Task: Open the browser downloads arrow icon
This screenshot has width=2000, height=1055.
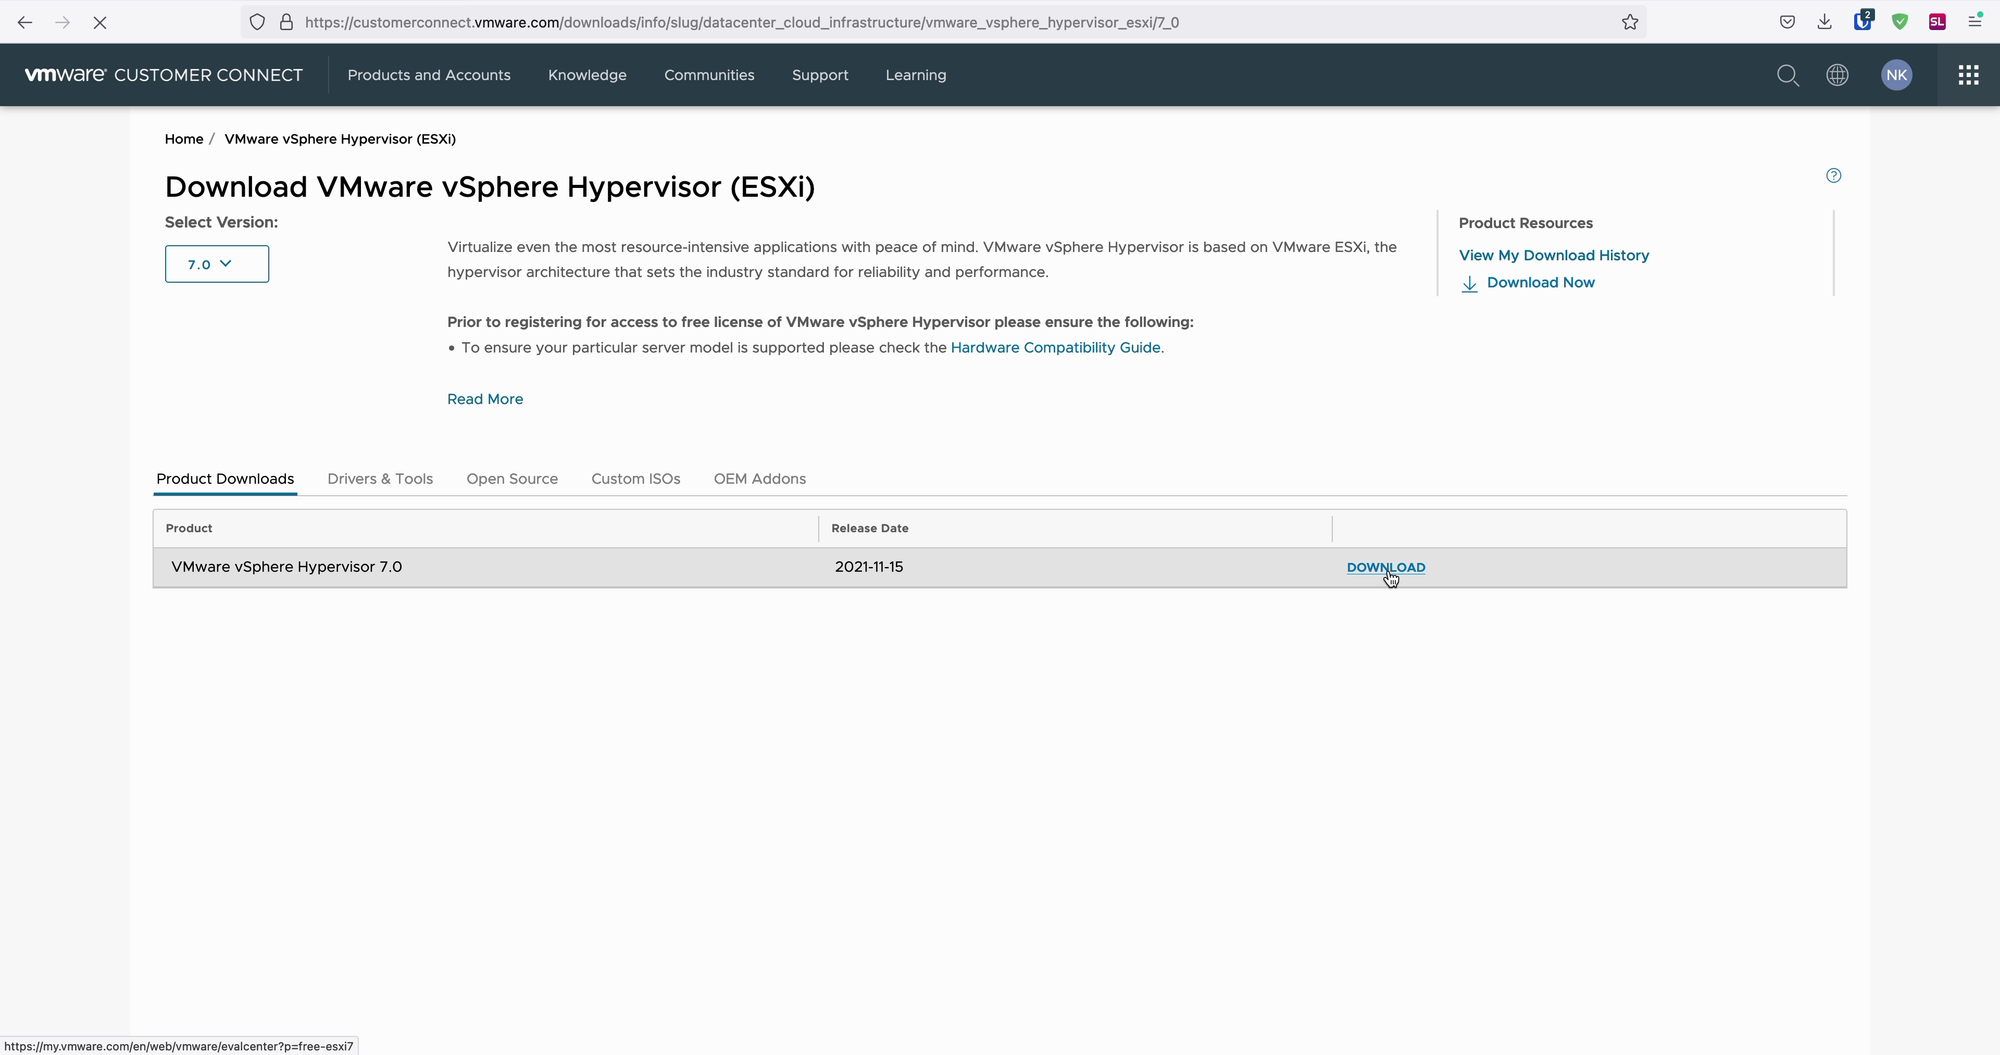Action: [x=1824, y=22]
